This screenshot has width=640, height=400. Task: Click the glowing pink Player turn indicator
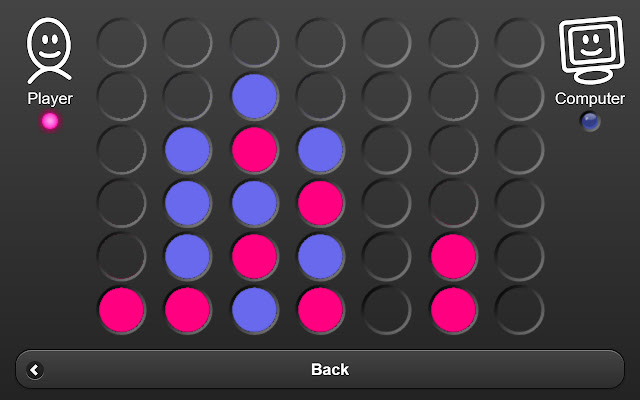click(50, 121)
